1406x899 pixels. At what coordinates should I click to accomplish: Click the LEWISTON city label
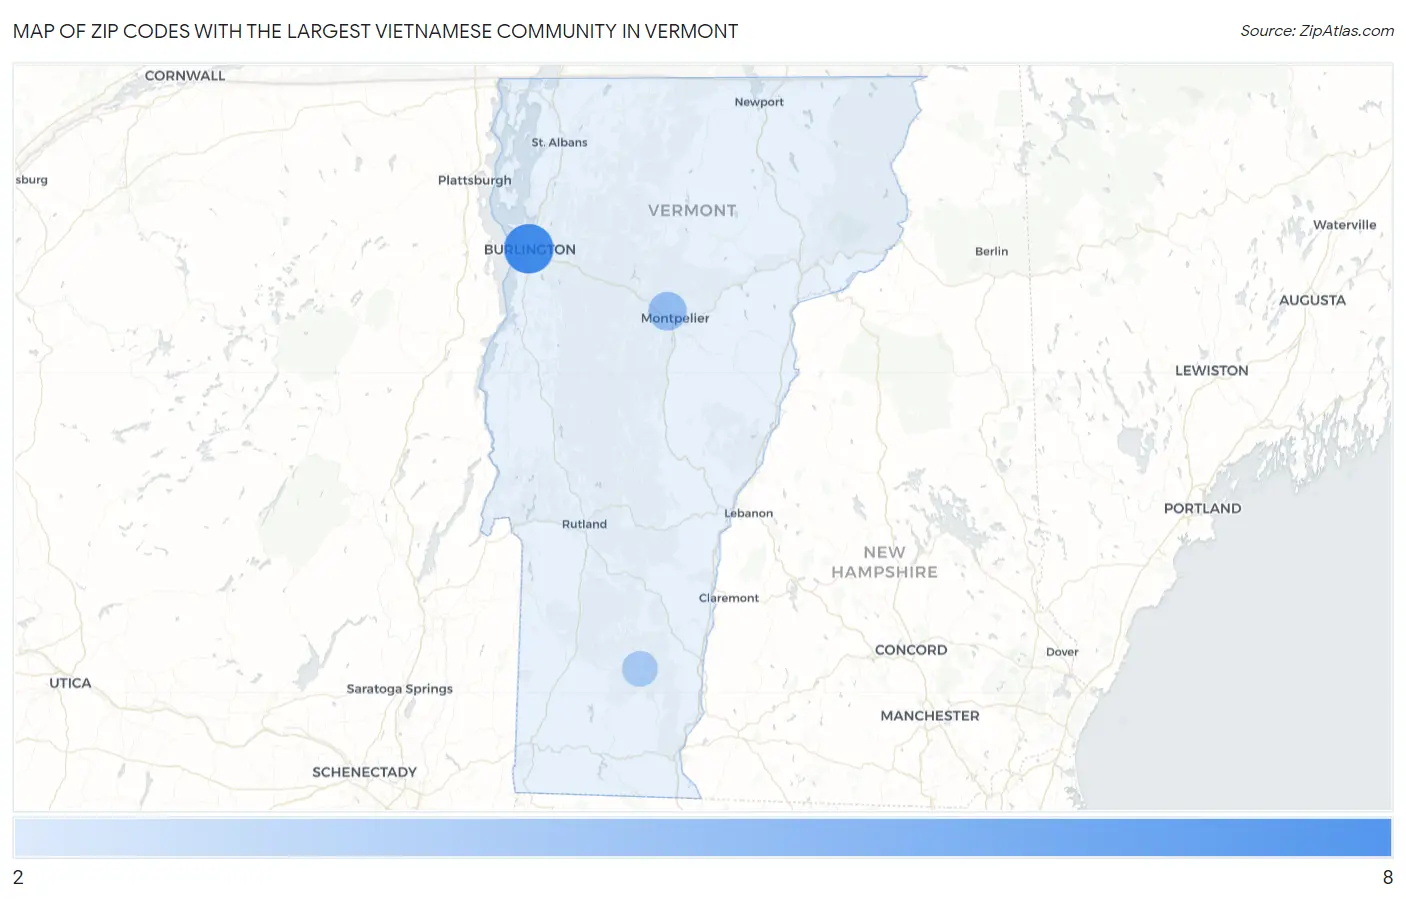pyautogui.click(x=1211, y=370)
